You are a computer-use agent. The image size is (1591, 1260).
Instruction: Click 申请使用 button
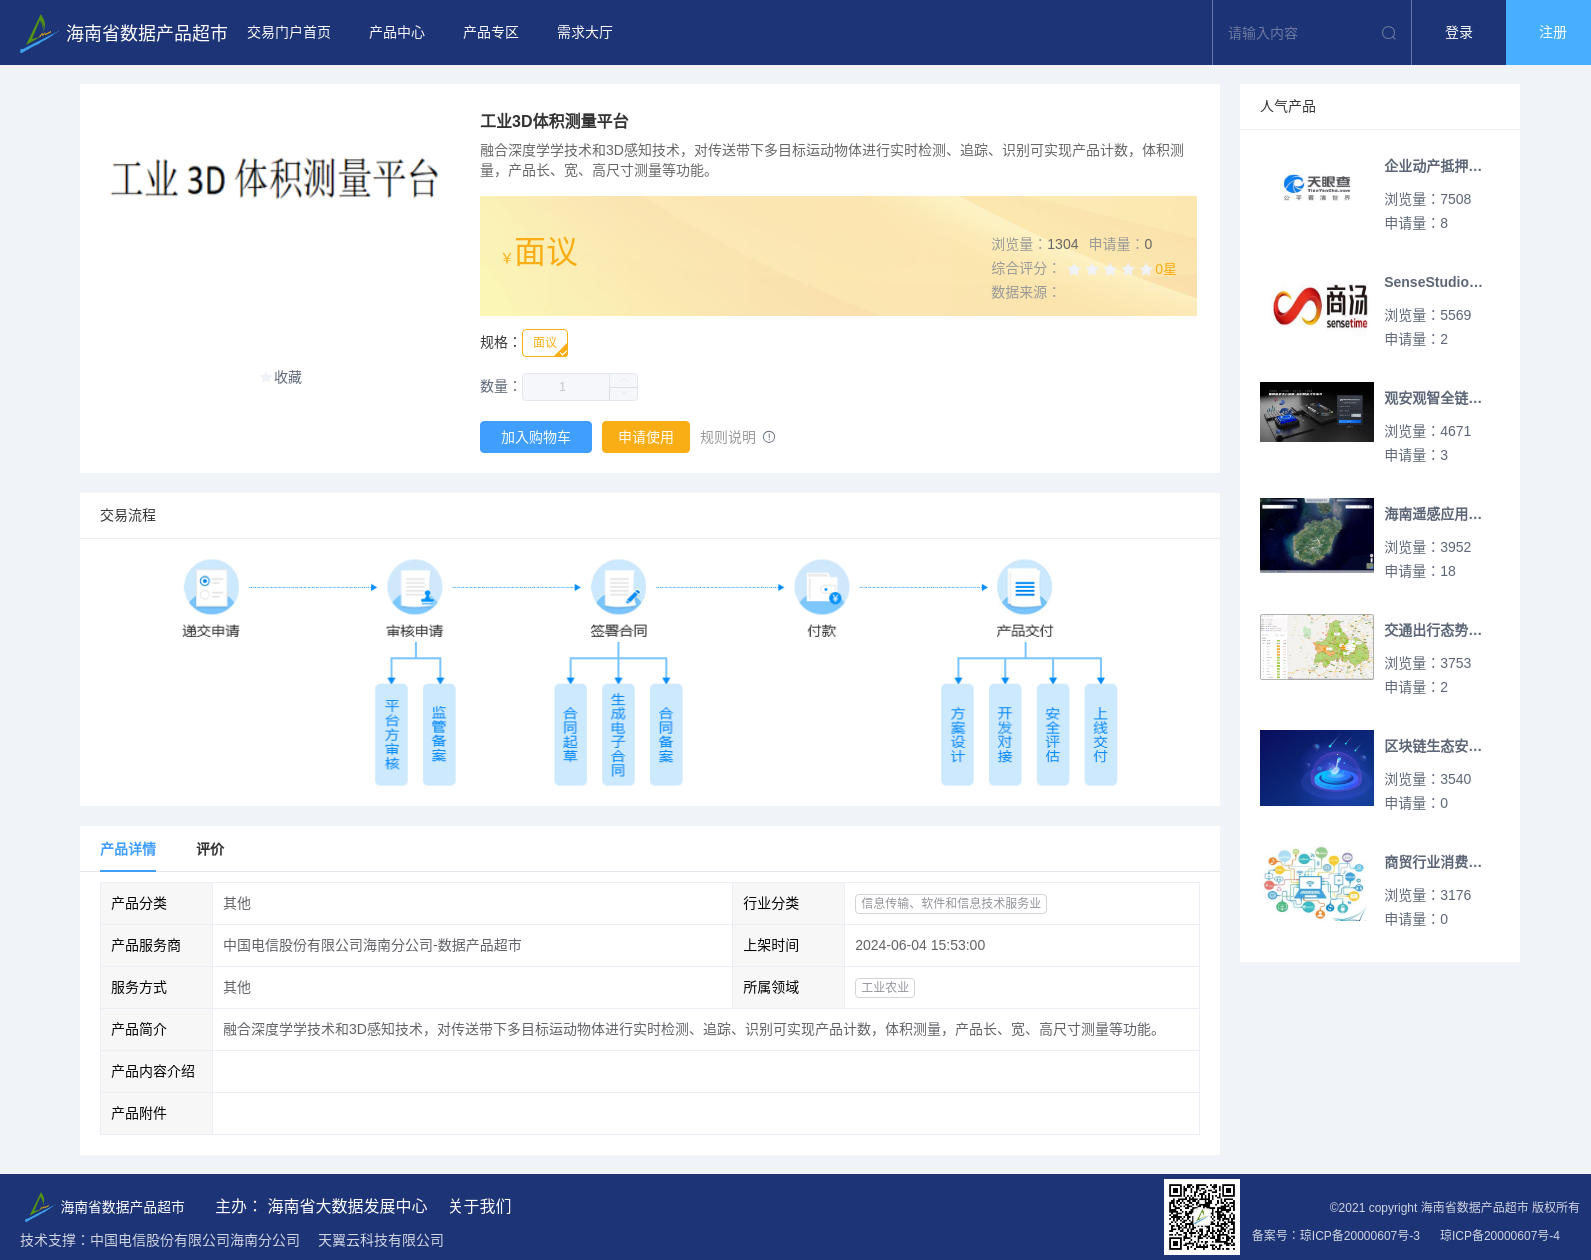point(646,437)
